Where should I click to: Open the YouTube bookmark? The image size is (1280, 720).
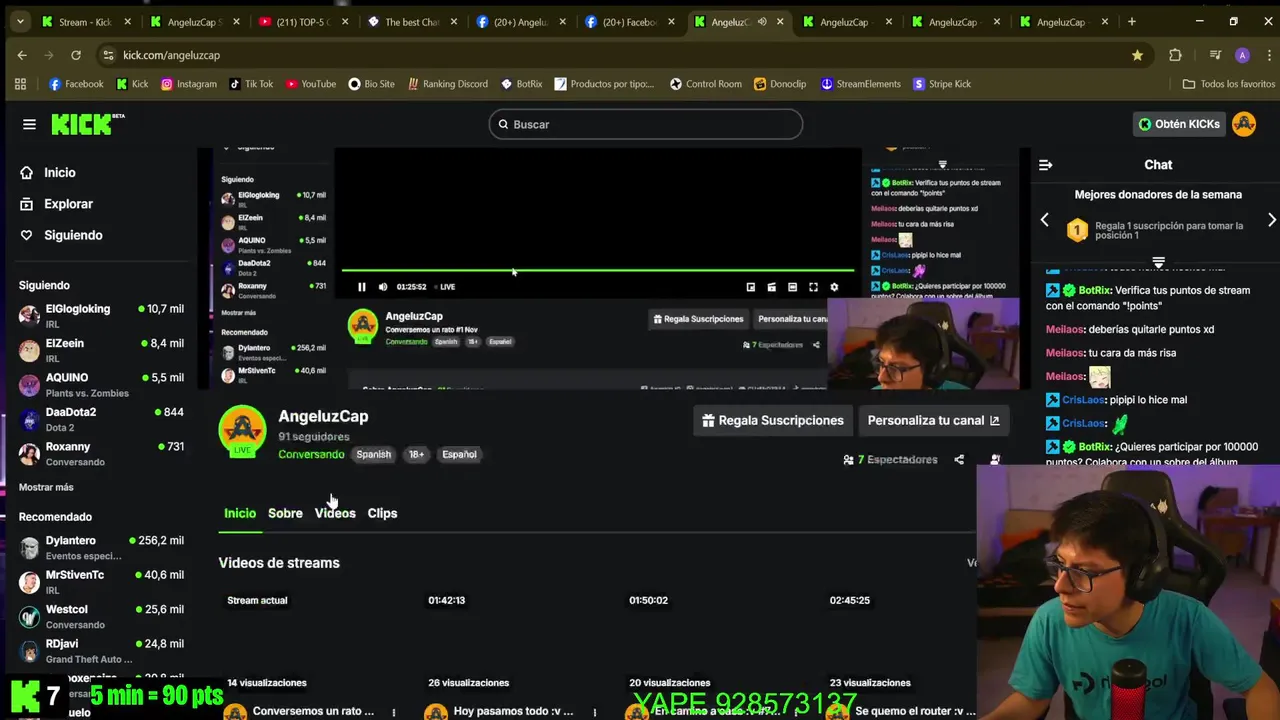[x=310, y=84]
